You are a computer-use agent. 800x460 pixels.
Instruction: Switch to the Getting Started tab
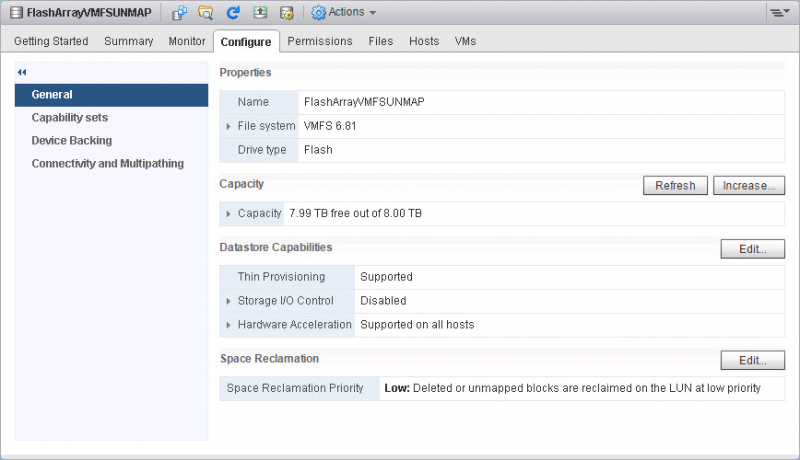(51, 41)
